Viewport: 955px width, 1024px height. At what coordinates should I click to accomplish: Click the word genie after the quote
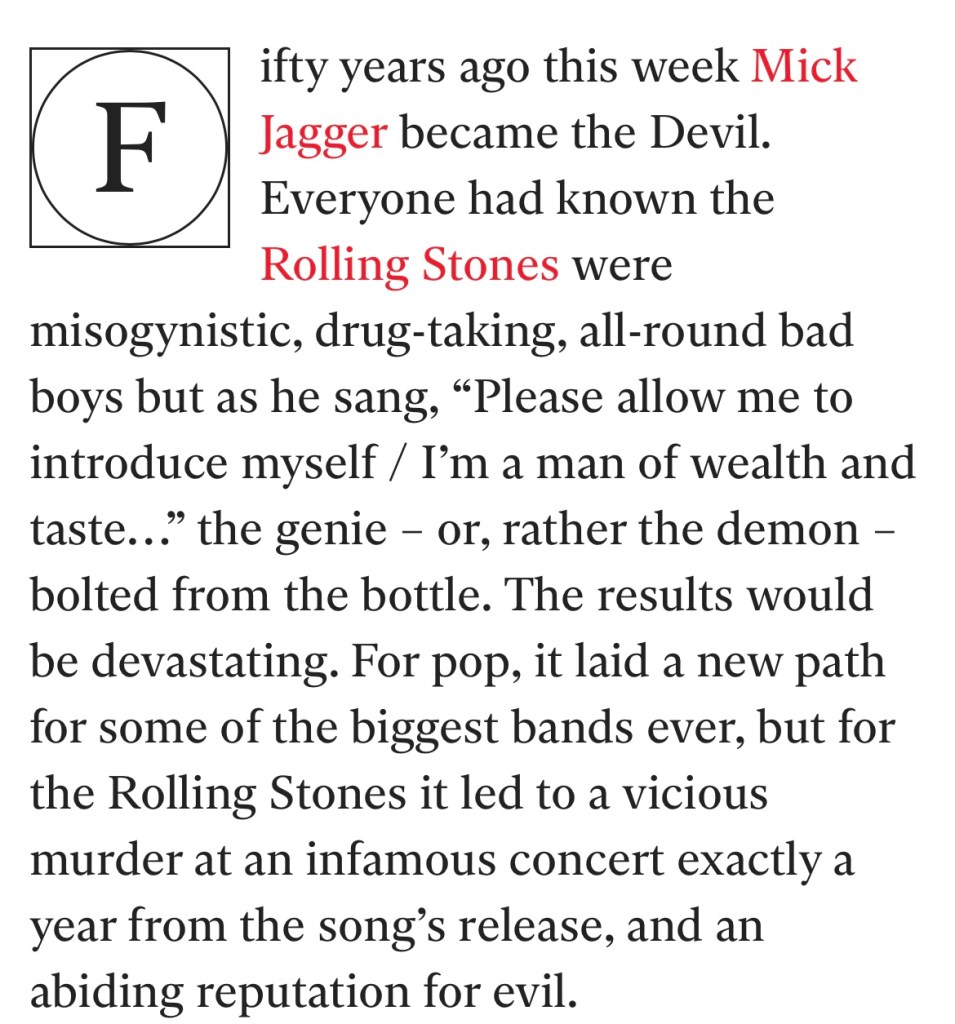coord(331,530)
